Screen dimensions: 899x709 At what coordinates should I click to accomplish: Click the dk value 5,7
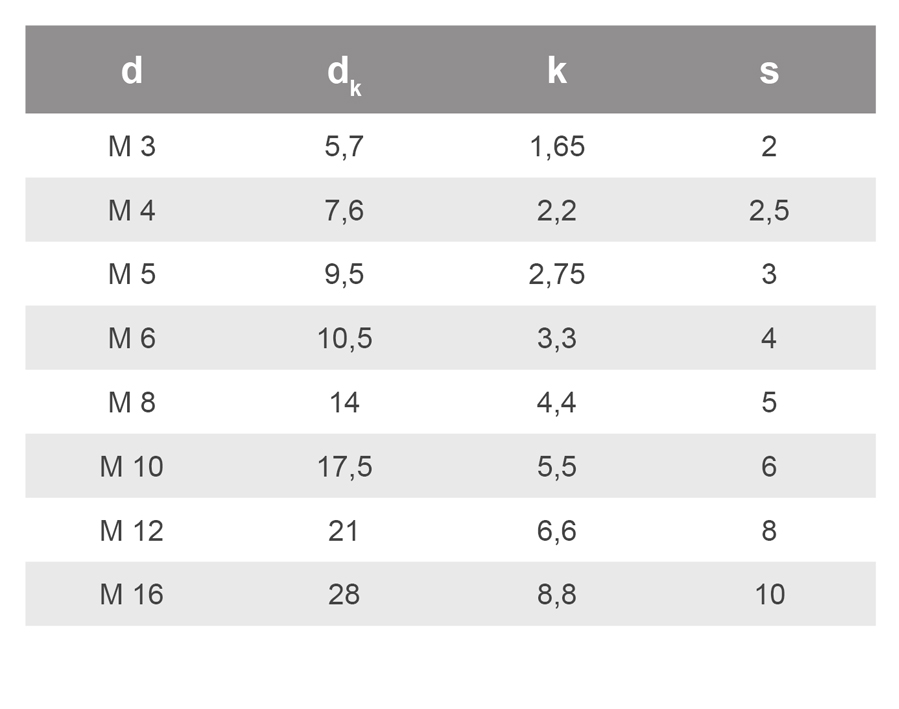[344, 147]
